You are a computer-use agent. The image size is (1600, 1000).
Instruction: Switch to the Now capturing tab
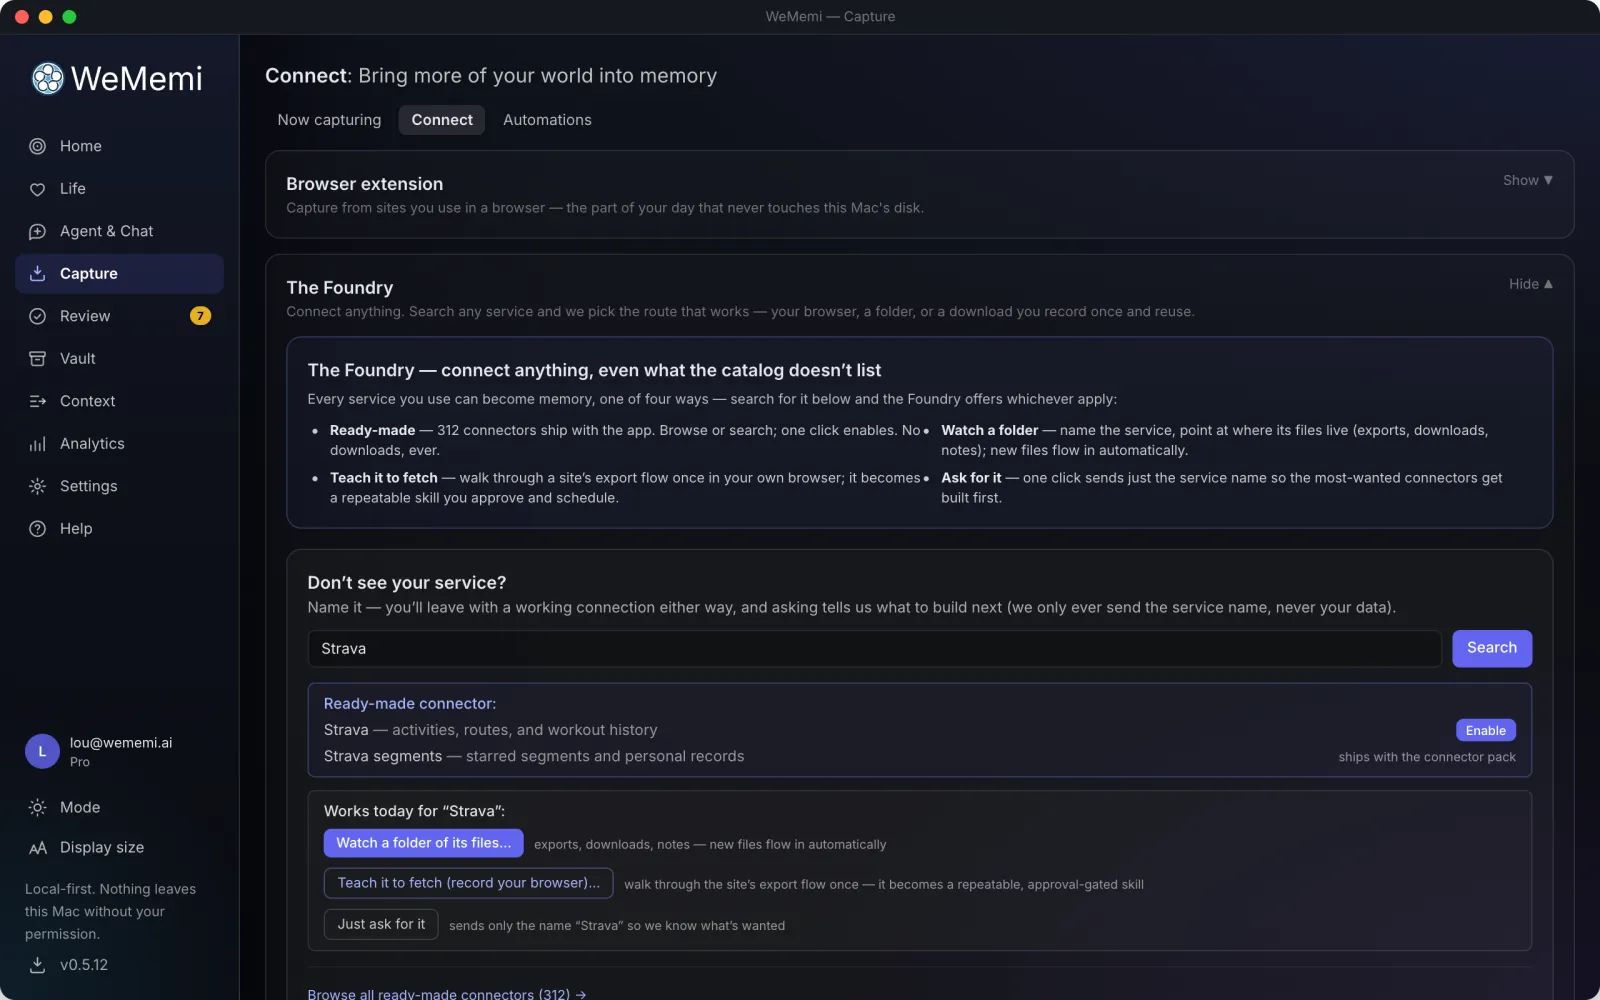329,120
